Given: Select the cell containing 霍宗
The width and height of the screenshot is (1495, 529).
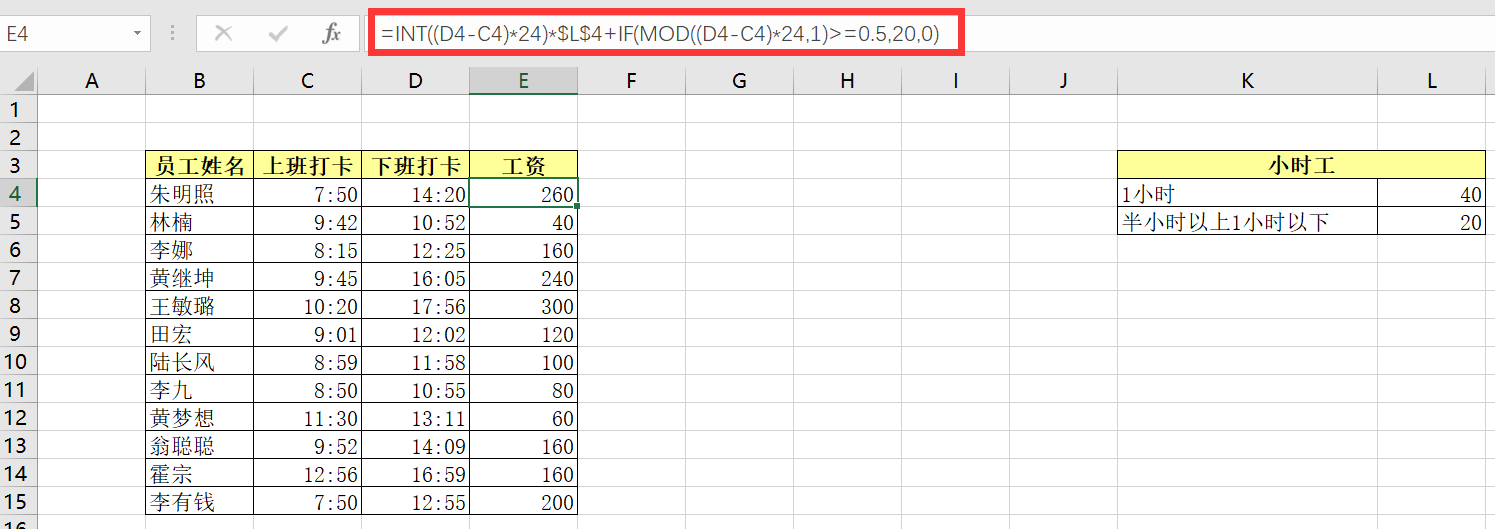Looking at the screenshot, I should point(200,473).
